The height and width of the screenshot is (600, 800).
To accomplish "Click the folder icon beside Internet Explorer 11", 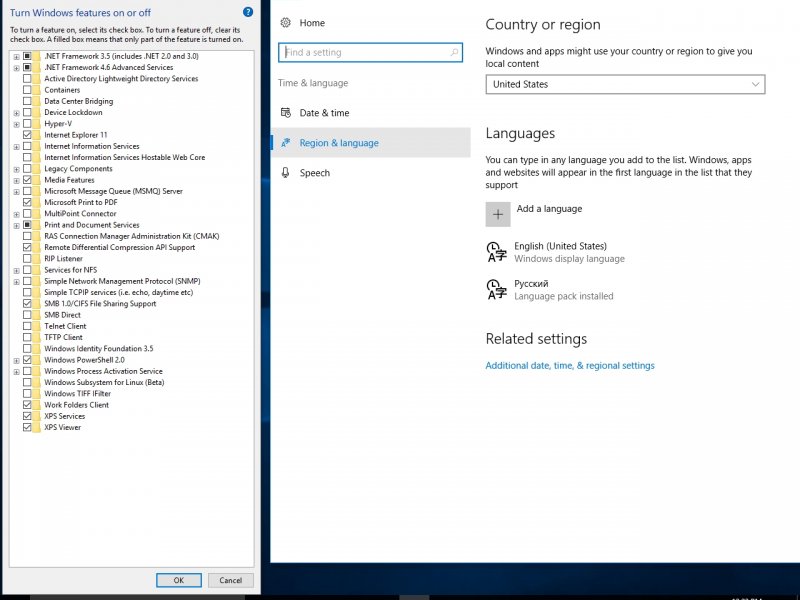I will (x=36, y=135).
